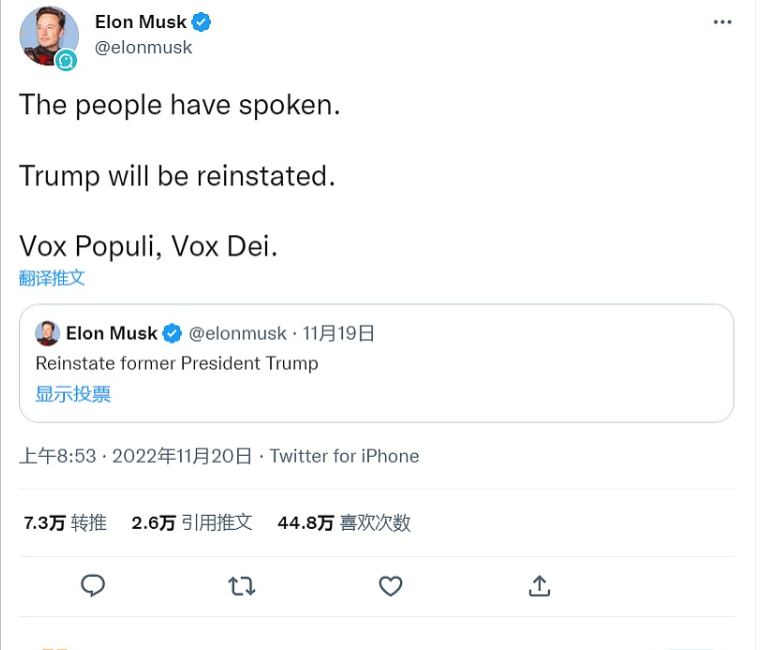Click 显示投票 to show the poll
This screenshot has height=650, width=763.
[x=73, y=394]
